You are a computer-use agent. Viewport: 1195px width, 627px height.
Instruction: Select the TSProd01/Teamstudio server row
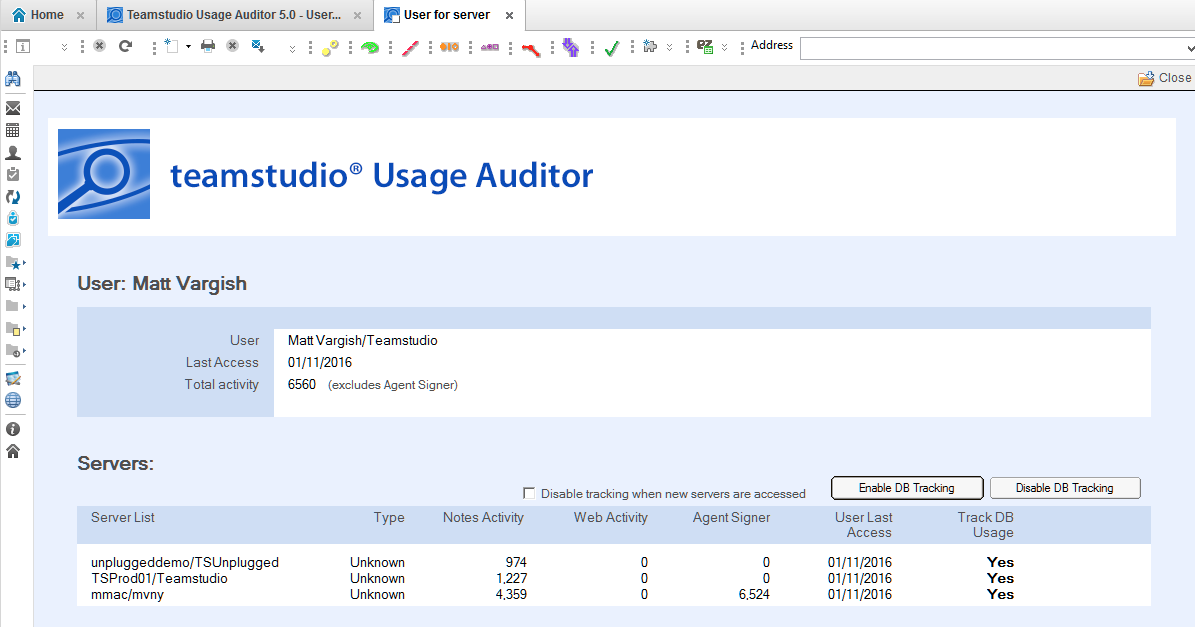pos(614,578)
